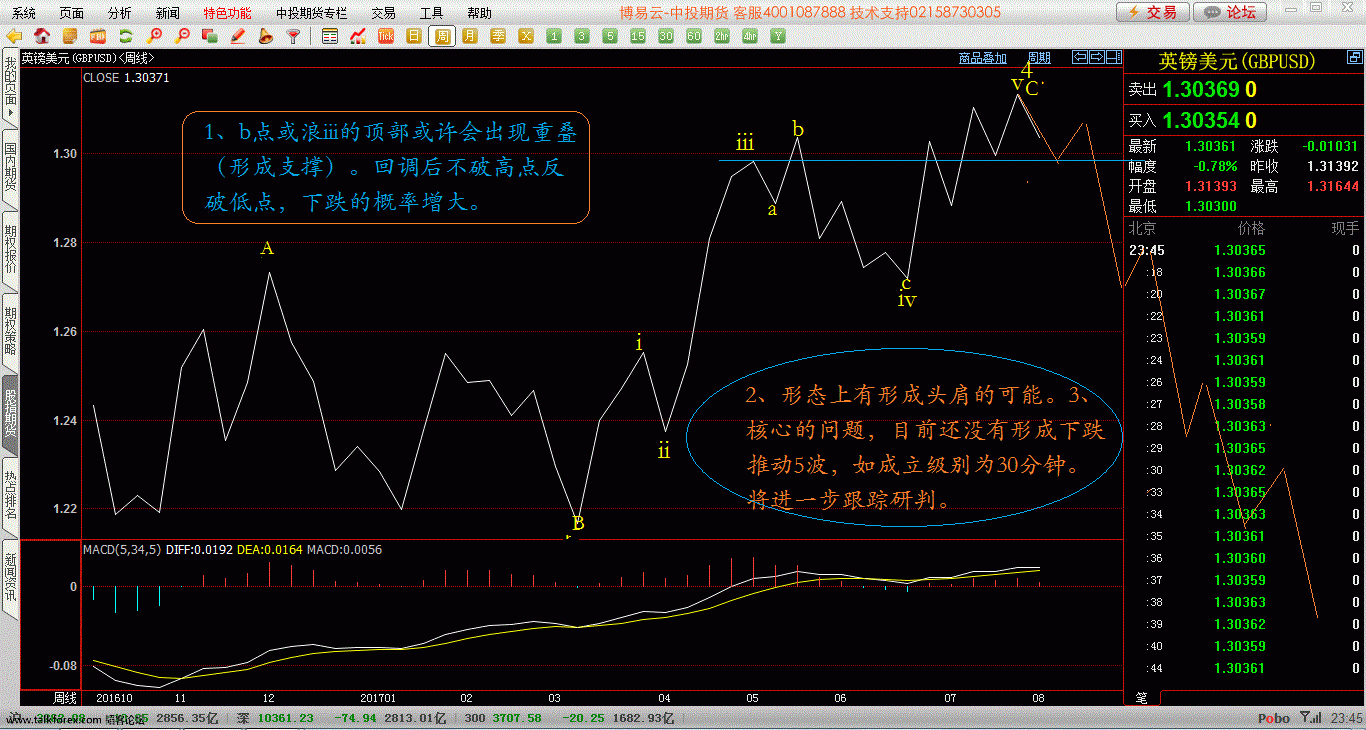
Task: Open the quote list table icon
Action: tap(330, 36)
